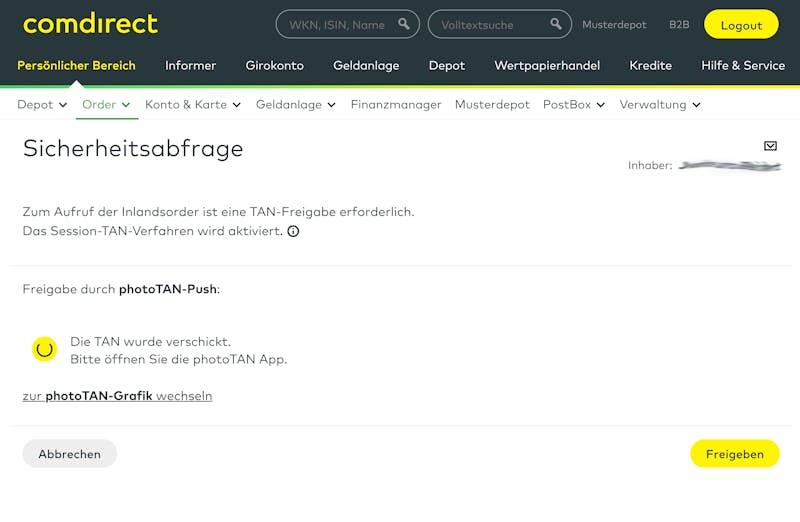Switch to photoTAN-Grafik via the link

pos(117,396)
